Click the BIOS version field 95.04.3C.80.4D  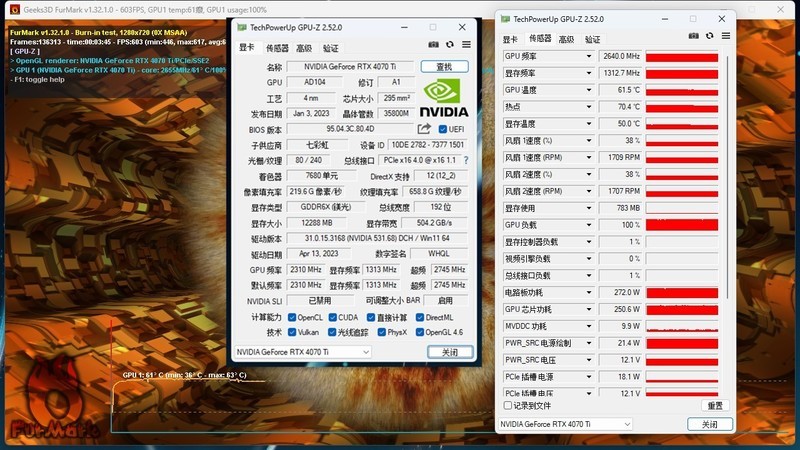[351, 129]
